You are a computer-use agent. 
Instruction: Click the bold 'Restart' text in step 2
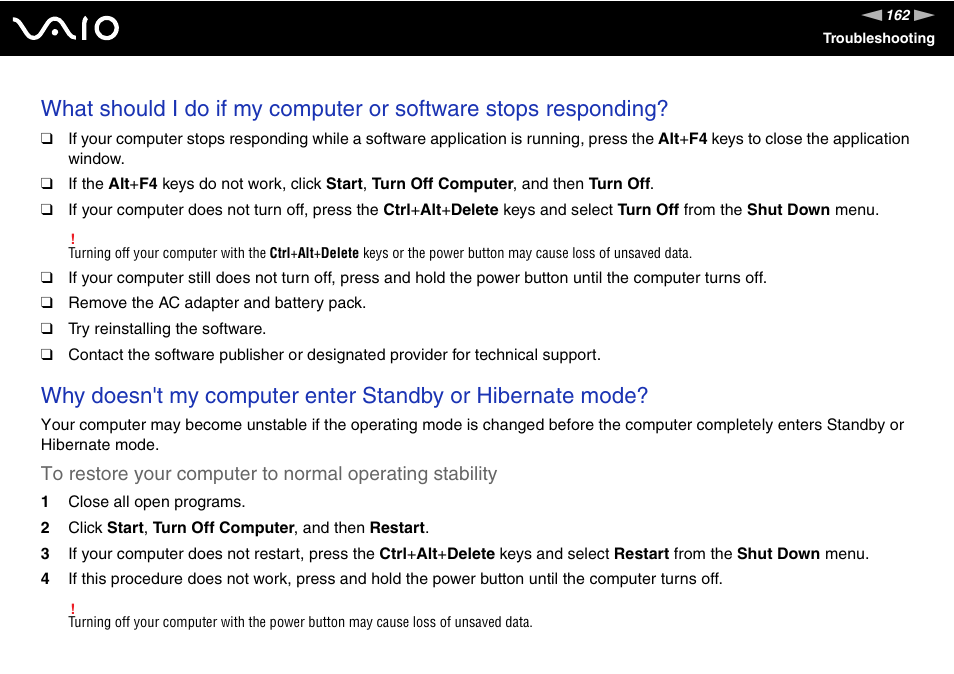397,527
